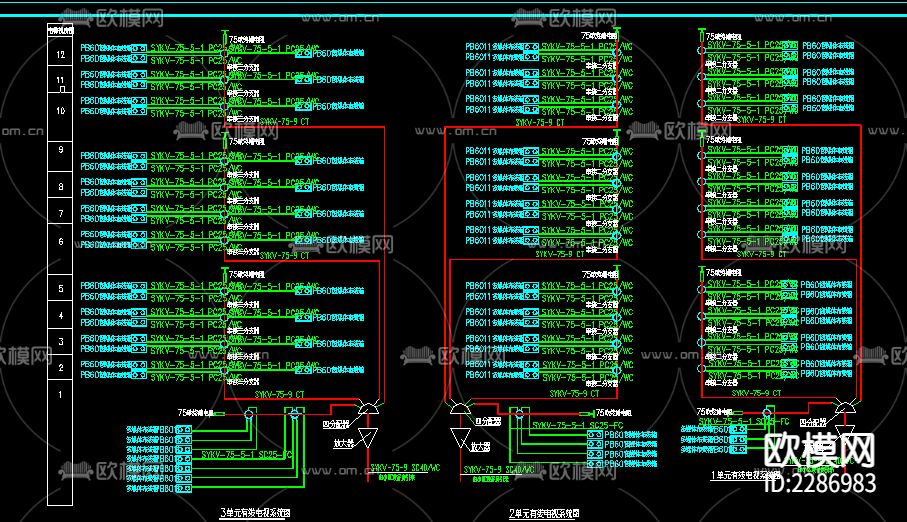Select floor number 5 in the floor column
Screen dimensions: 907x522
pyautogui.click(x=61, y=288)
